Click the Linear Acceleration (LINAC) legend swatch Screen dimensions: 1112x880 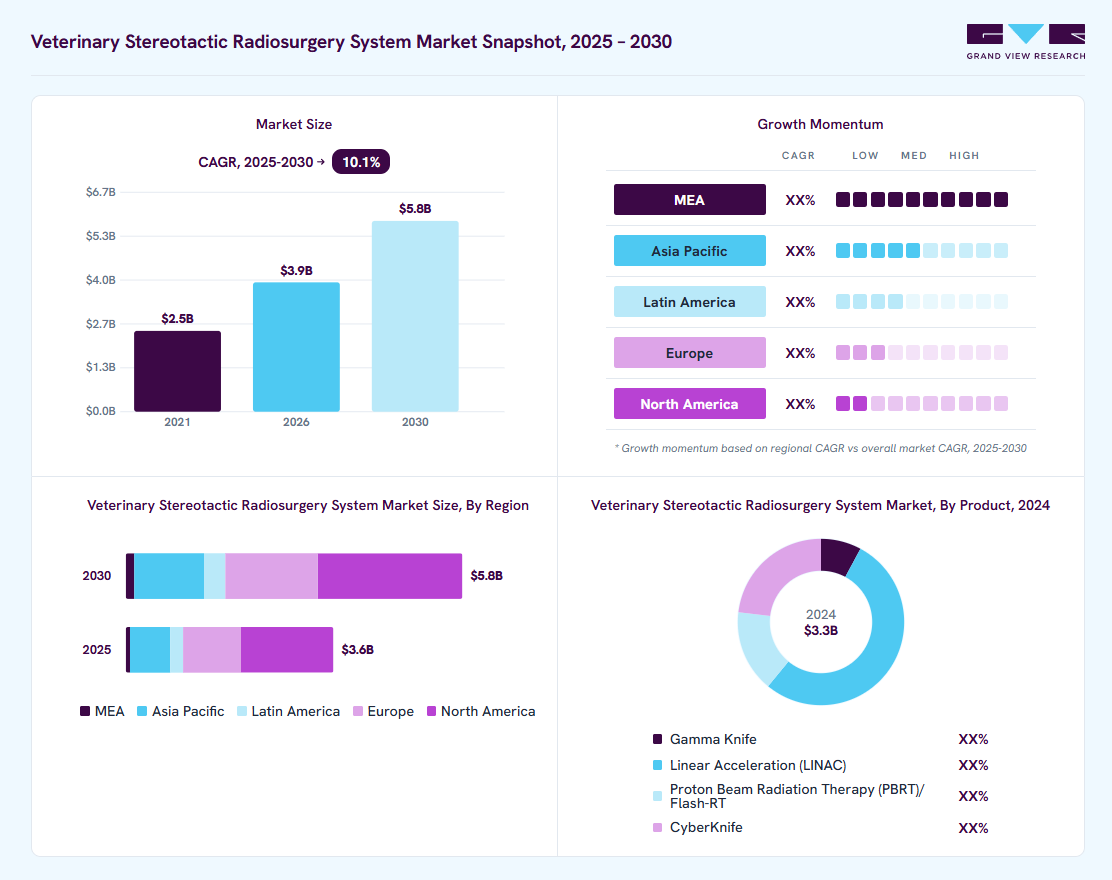(657, 765)
